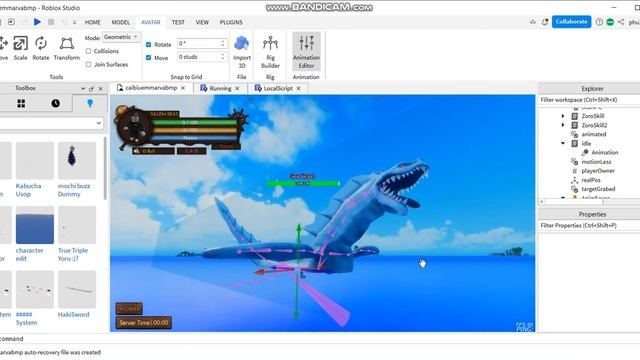The width and height of the screenshot is (640, 360).
Task: Click the Filter workspace search field
Action: [589, 100]
